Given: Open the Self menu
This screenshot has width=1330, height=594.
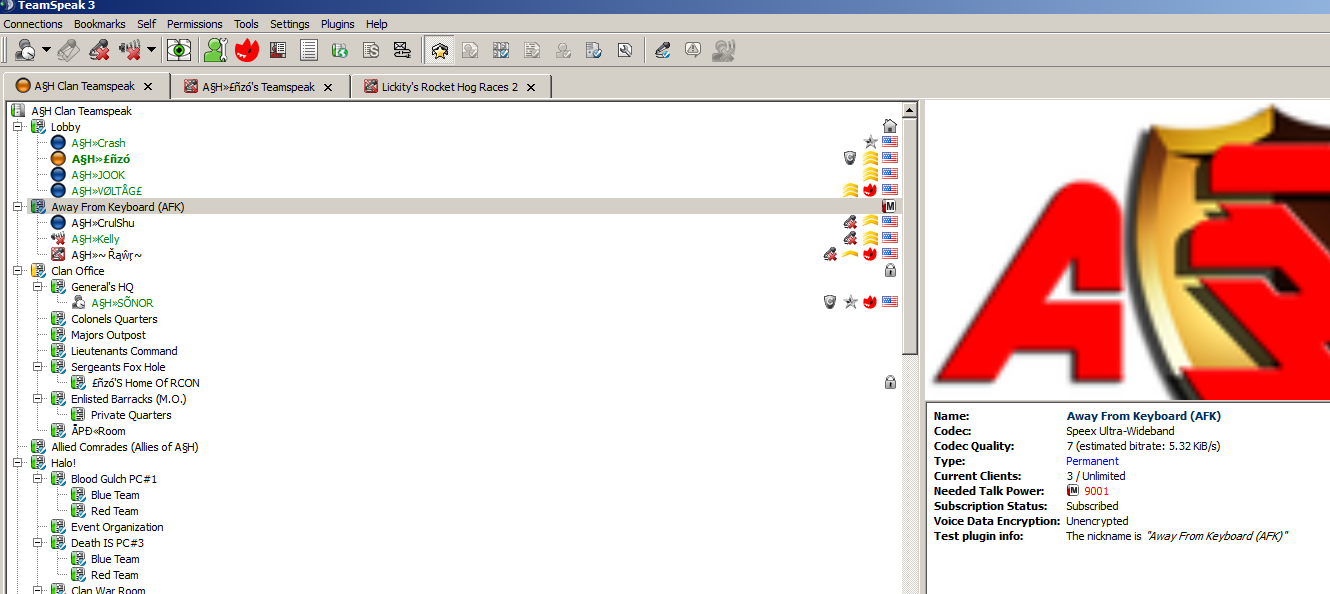Looking at the screenshot, I should [146, 24].
